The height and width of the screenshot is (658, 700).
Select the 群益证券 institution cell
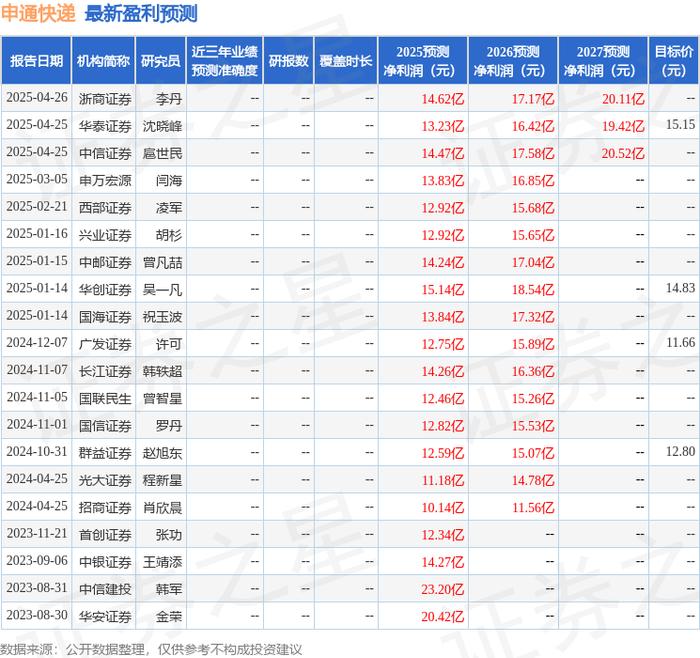(105, 453)
